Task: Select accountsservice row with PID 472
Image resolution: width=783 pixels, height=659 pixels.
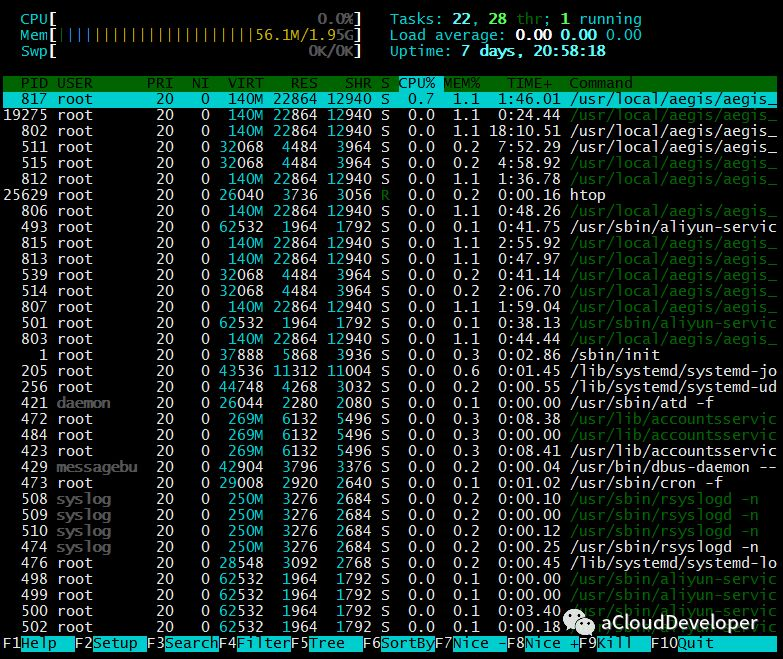Action: 390,419
